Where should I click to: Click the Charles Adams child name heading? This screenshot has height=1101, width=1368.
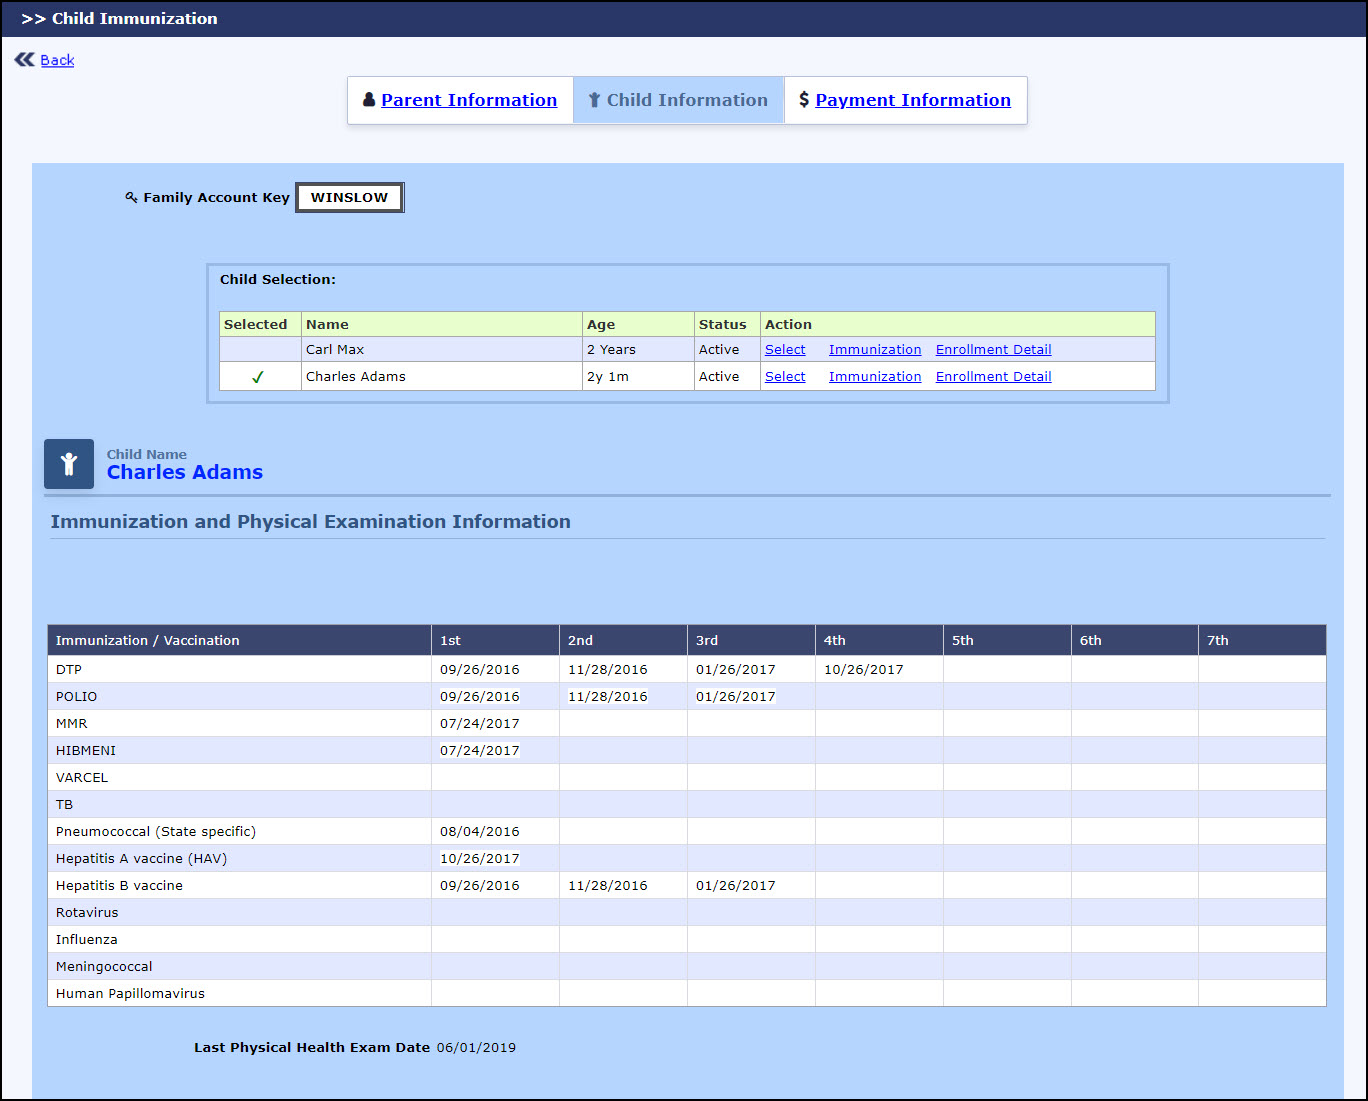pyautogui.click(x=185, y=472)
